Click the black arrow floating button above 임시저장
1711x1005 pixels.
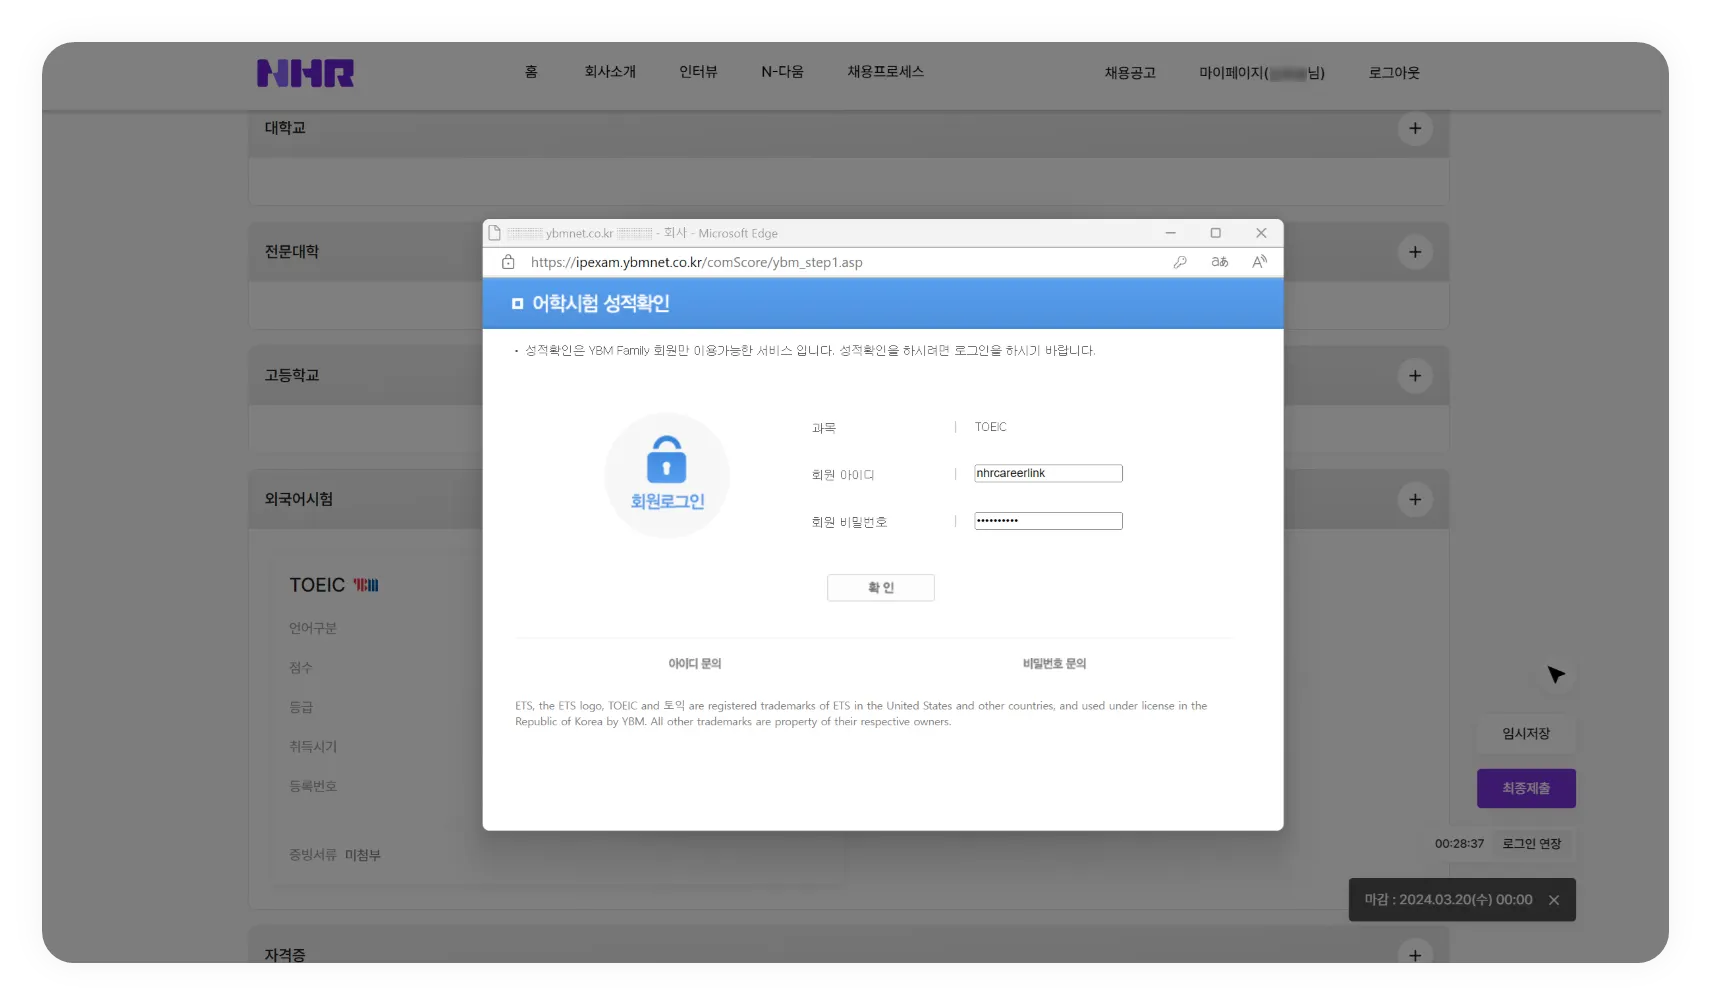[x=1556, y=675]
